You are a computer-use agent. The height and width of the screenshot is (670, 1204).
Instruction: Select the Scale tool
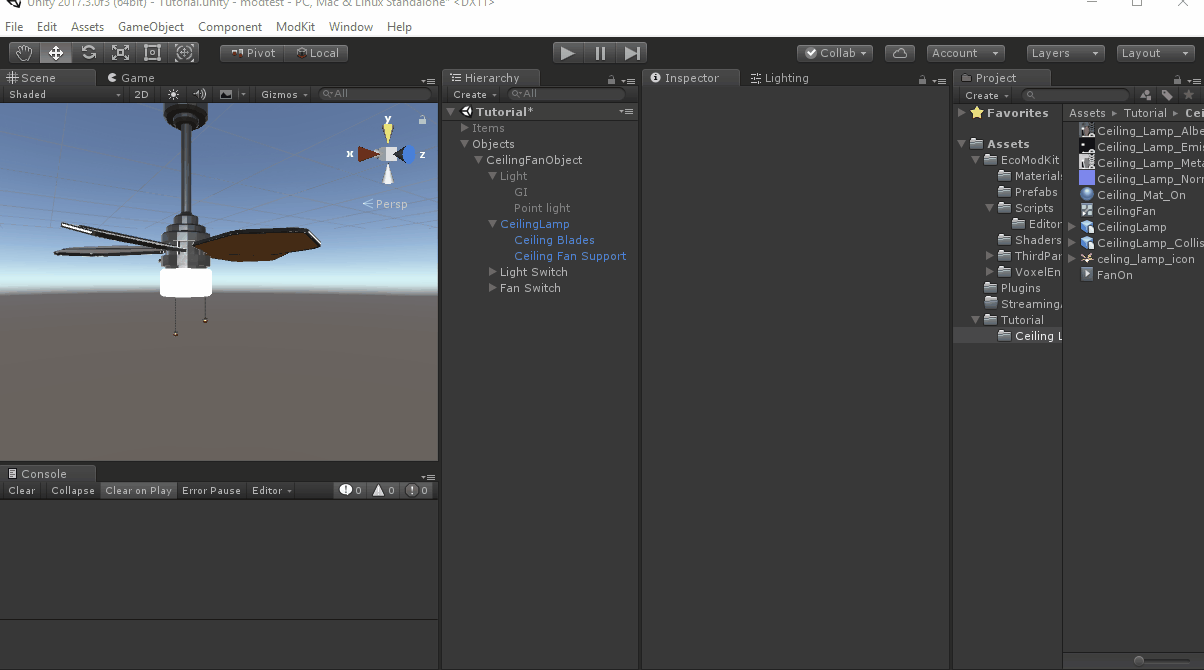pyautogui.click(x=121, y=53)
